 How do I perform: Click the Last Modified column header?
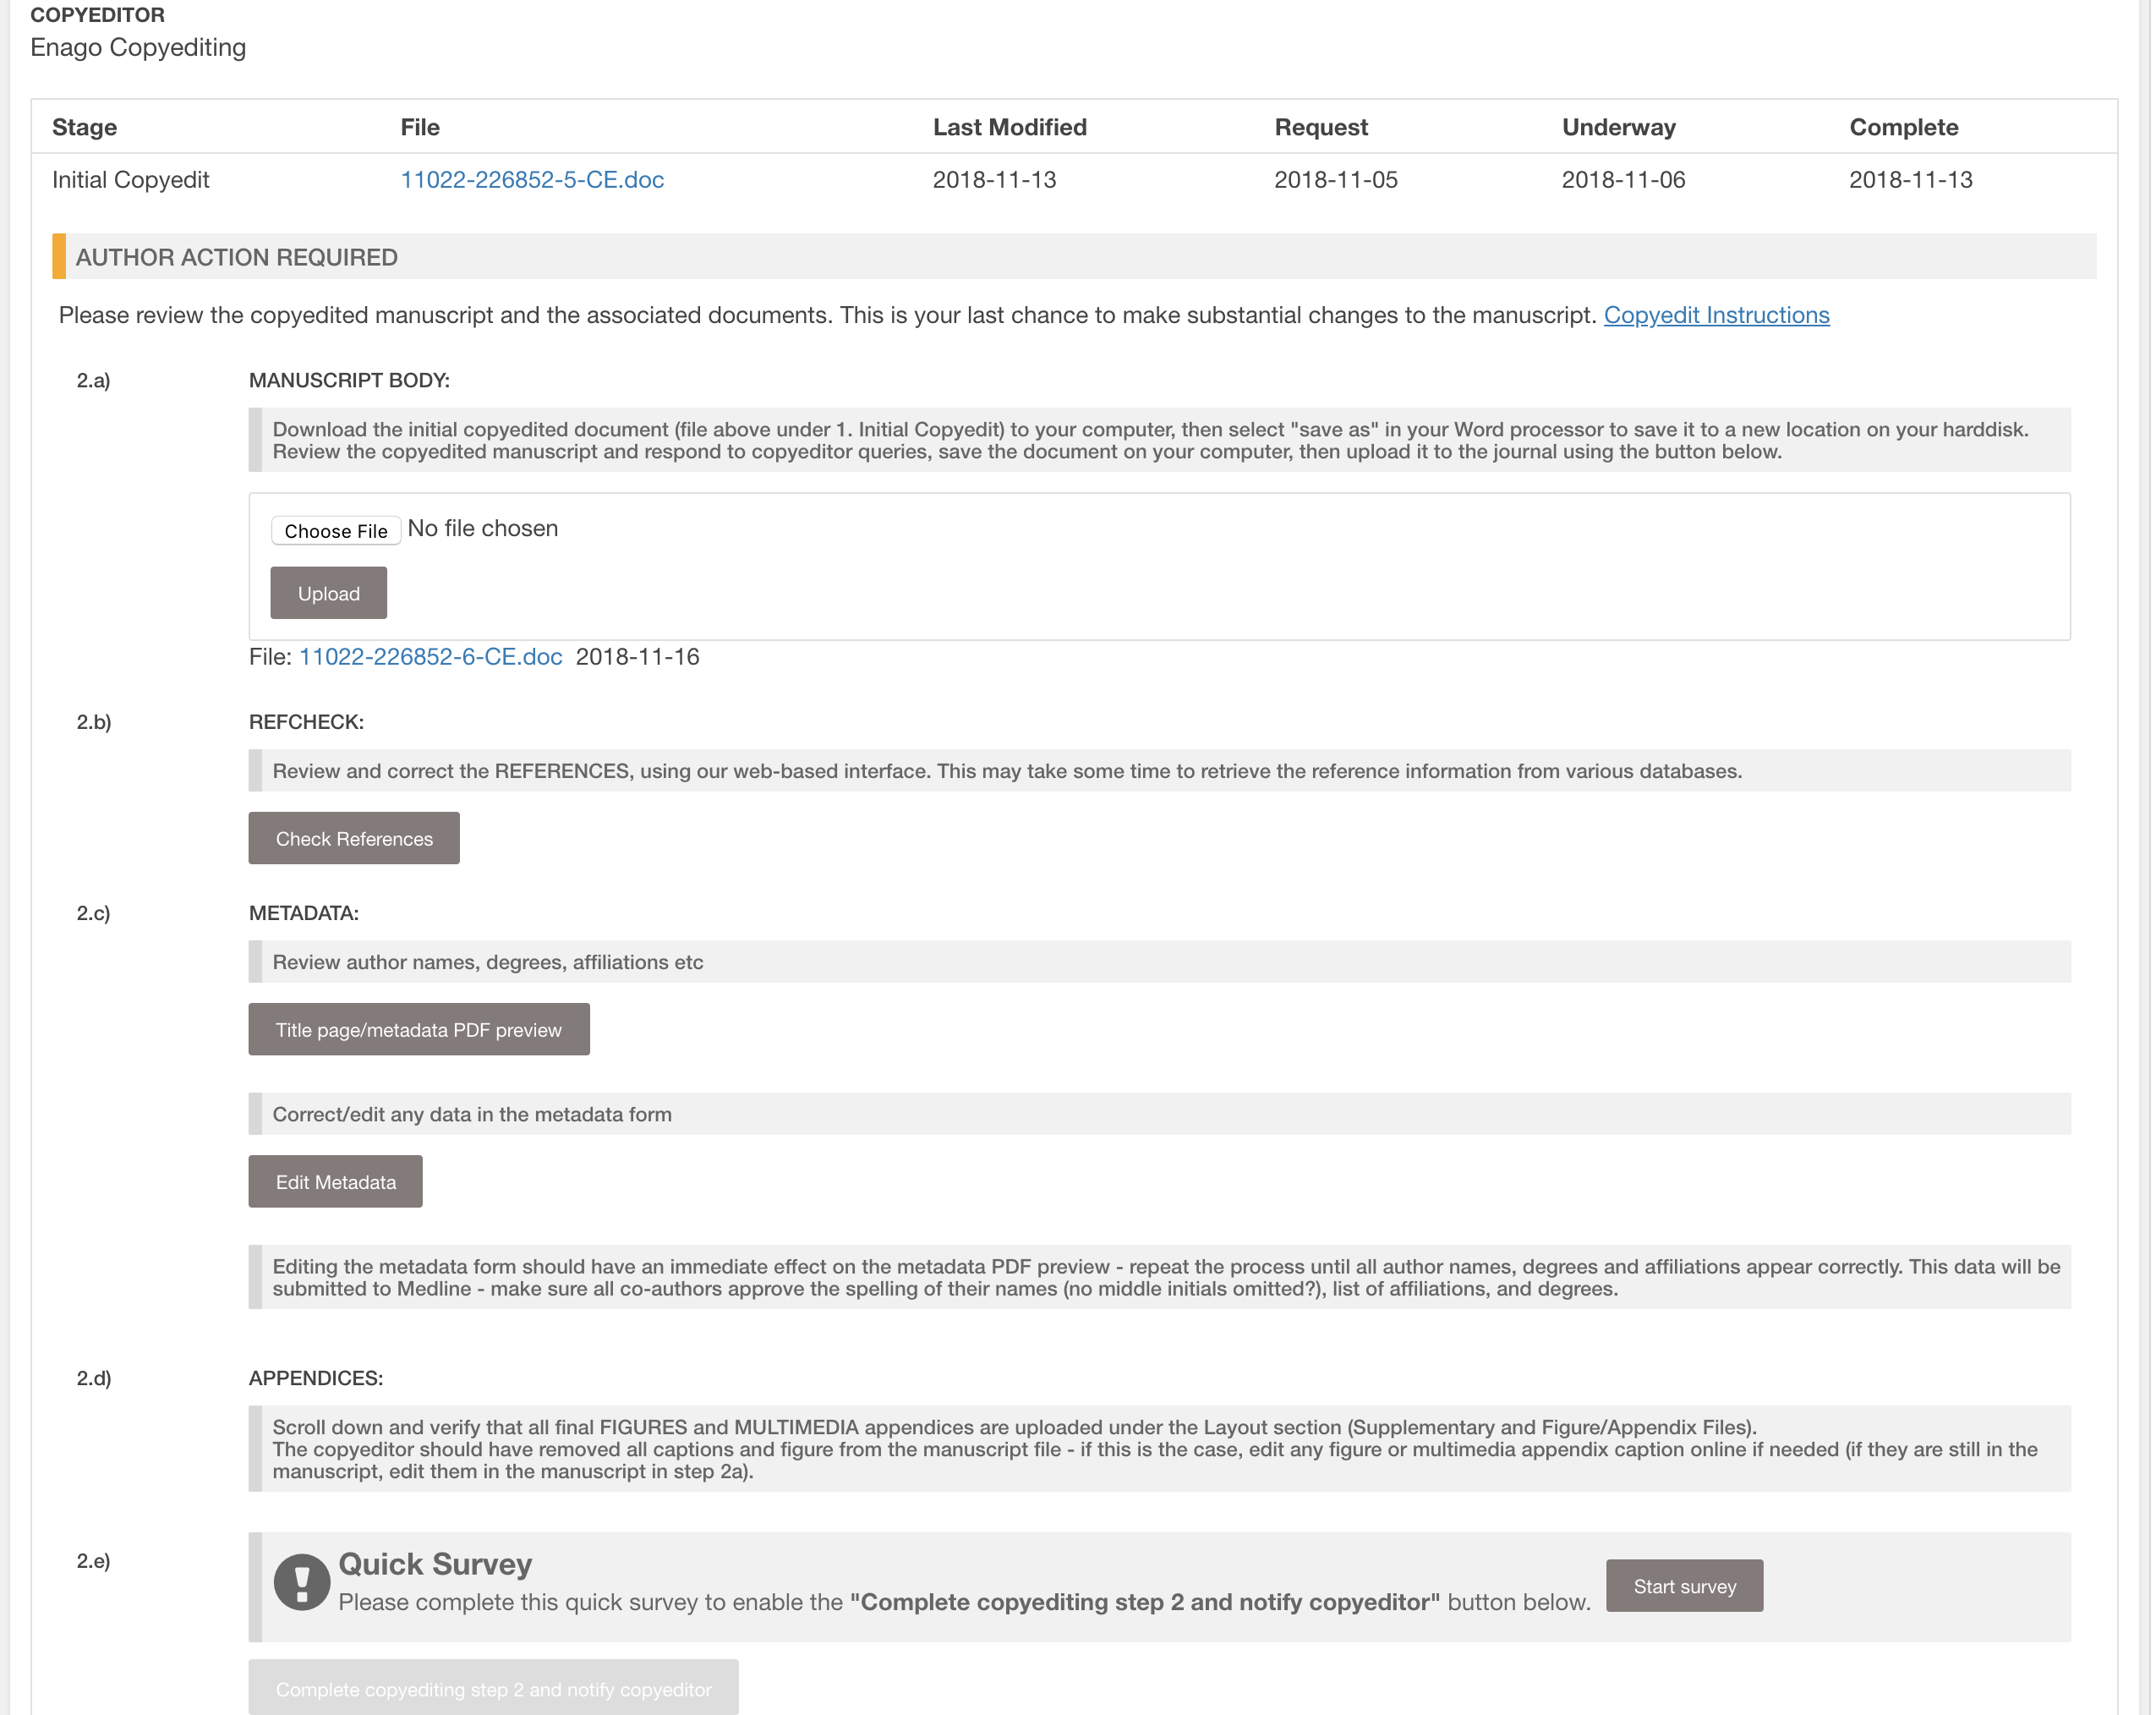click(1009, 127)
